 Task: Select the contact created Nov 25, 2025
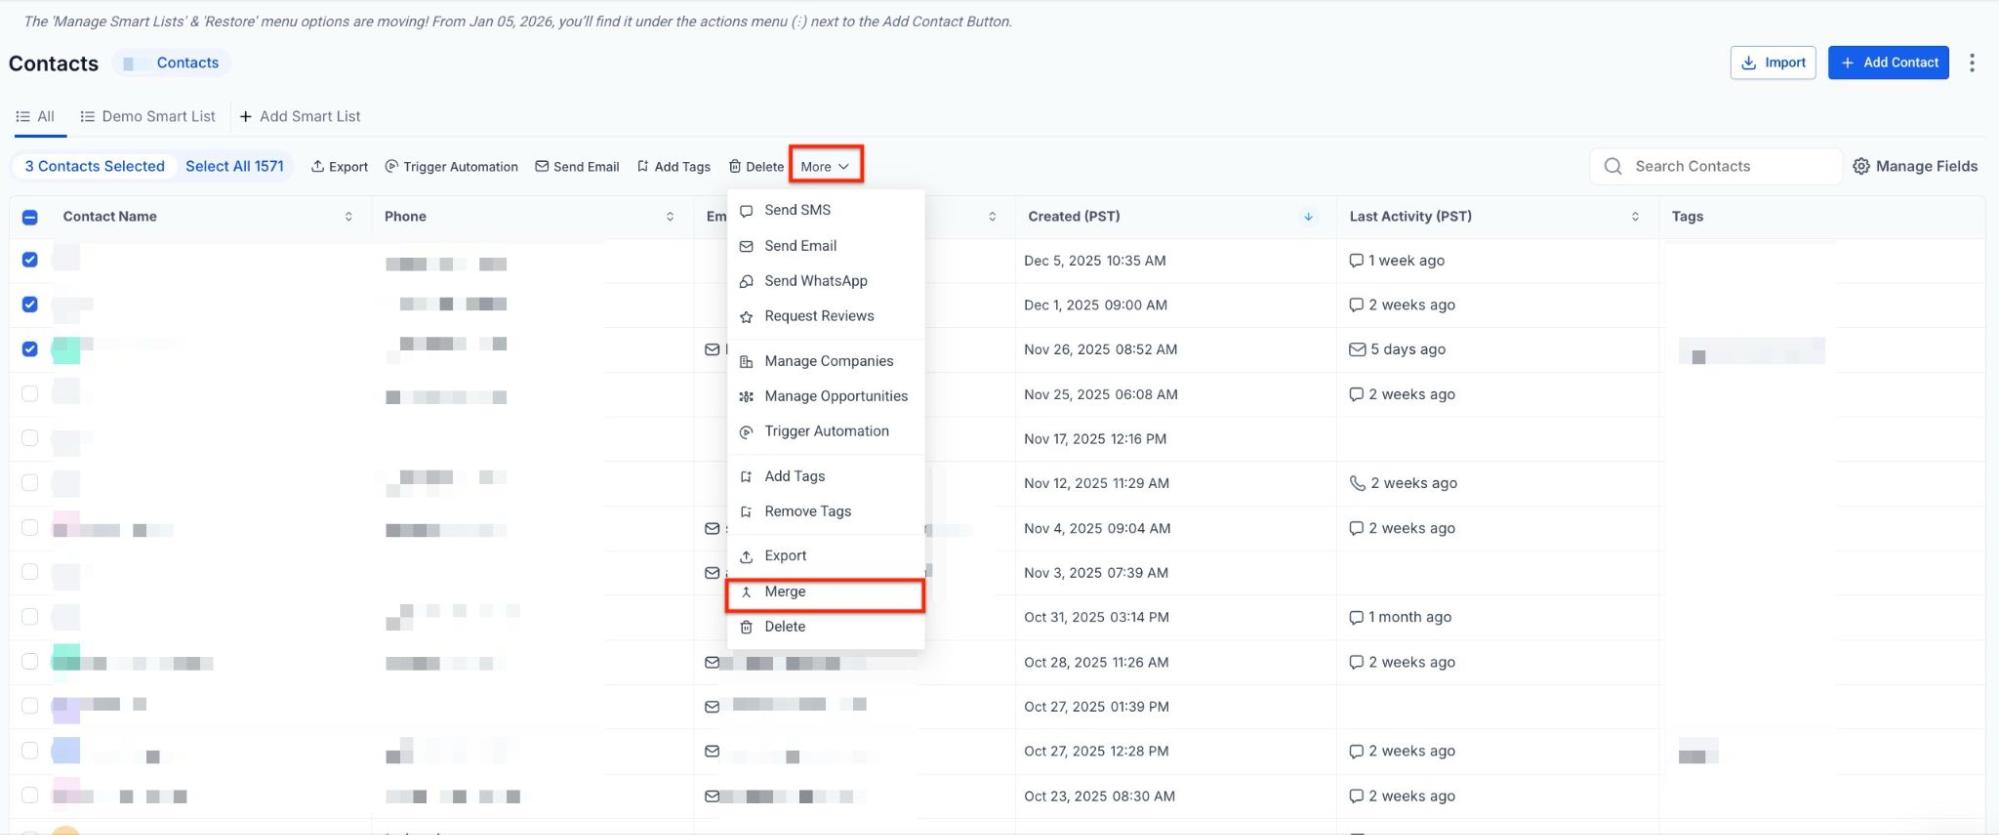[x=30, y=394]
